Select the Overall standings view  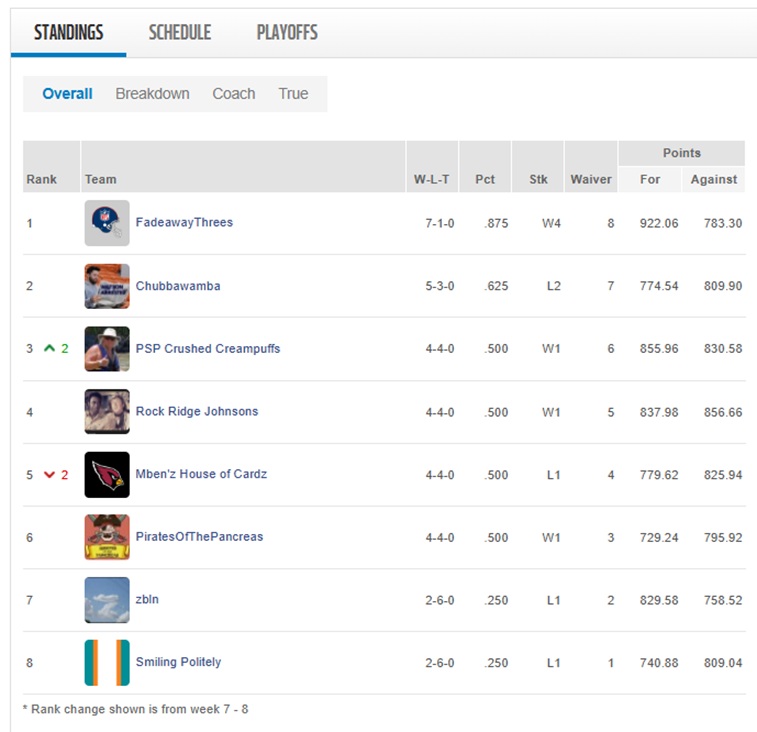point(67,93)
